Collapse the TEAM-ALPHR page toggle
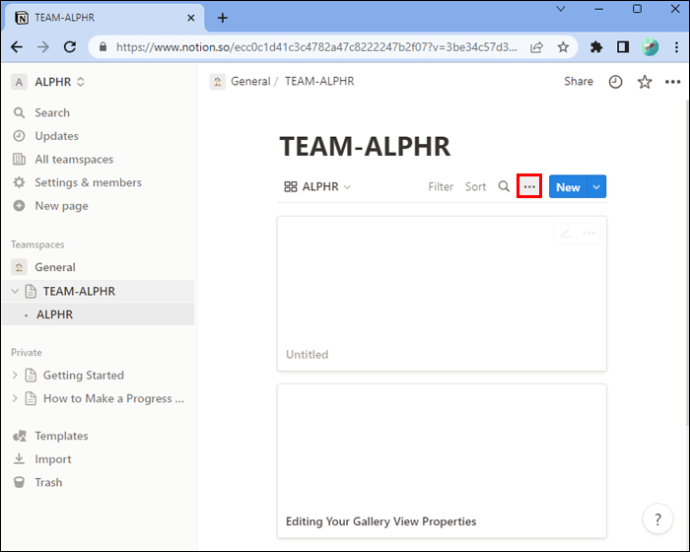Image resolution: width=690 pixels, height=552 pixels. (x=15, y=291)
